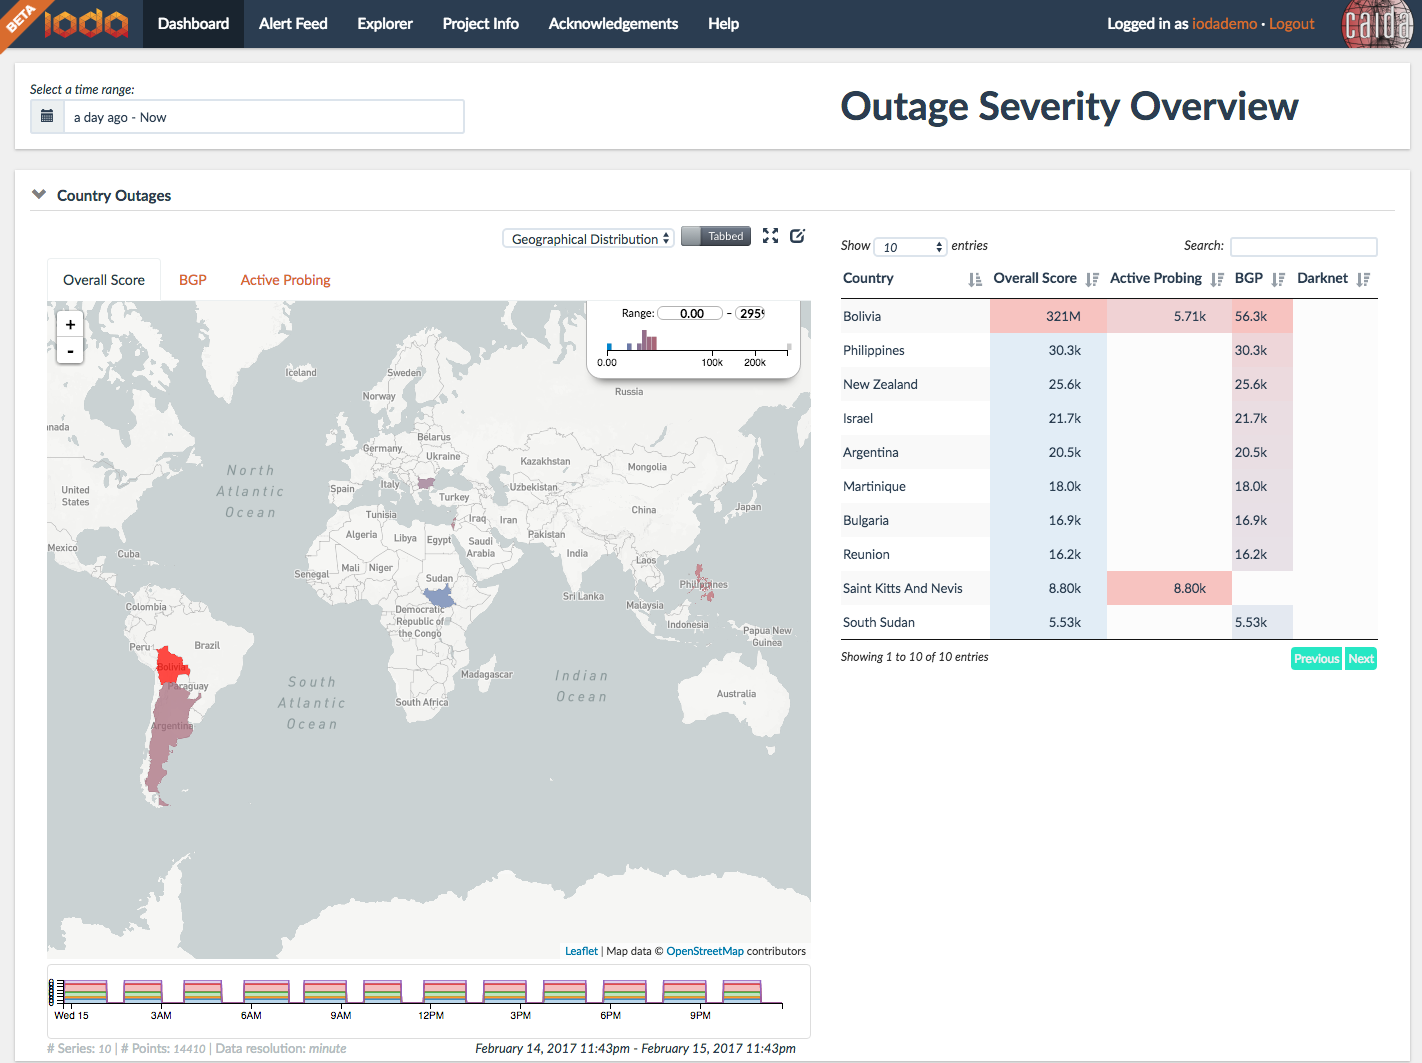The image size is (1422, 1063).
Task: Click the 321M overall score cell
Action: 1048,316
